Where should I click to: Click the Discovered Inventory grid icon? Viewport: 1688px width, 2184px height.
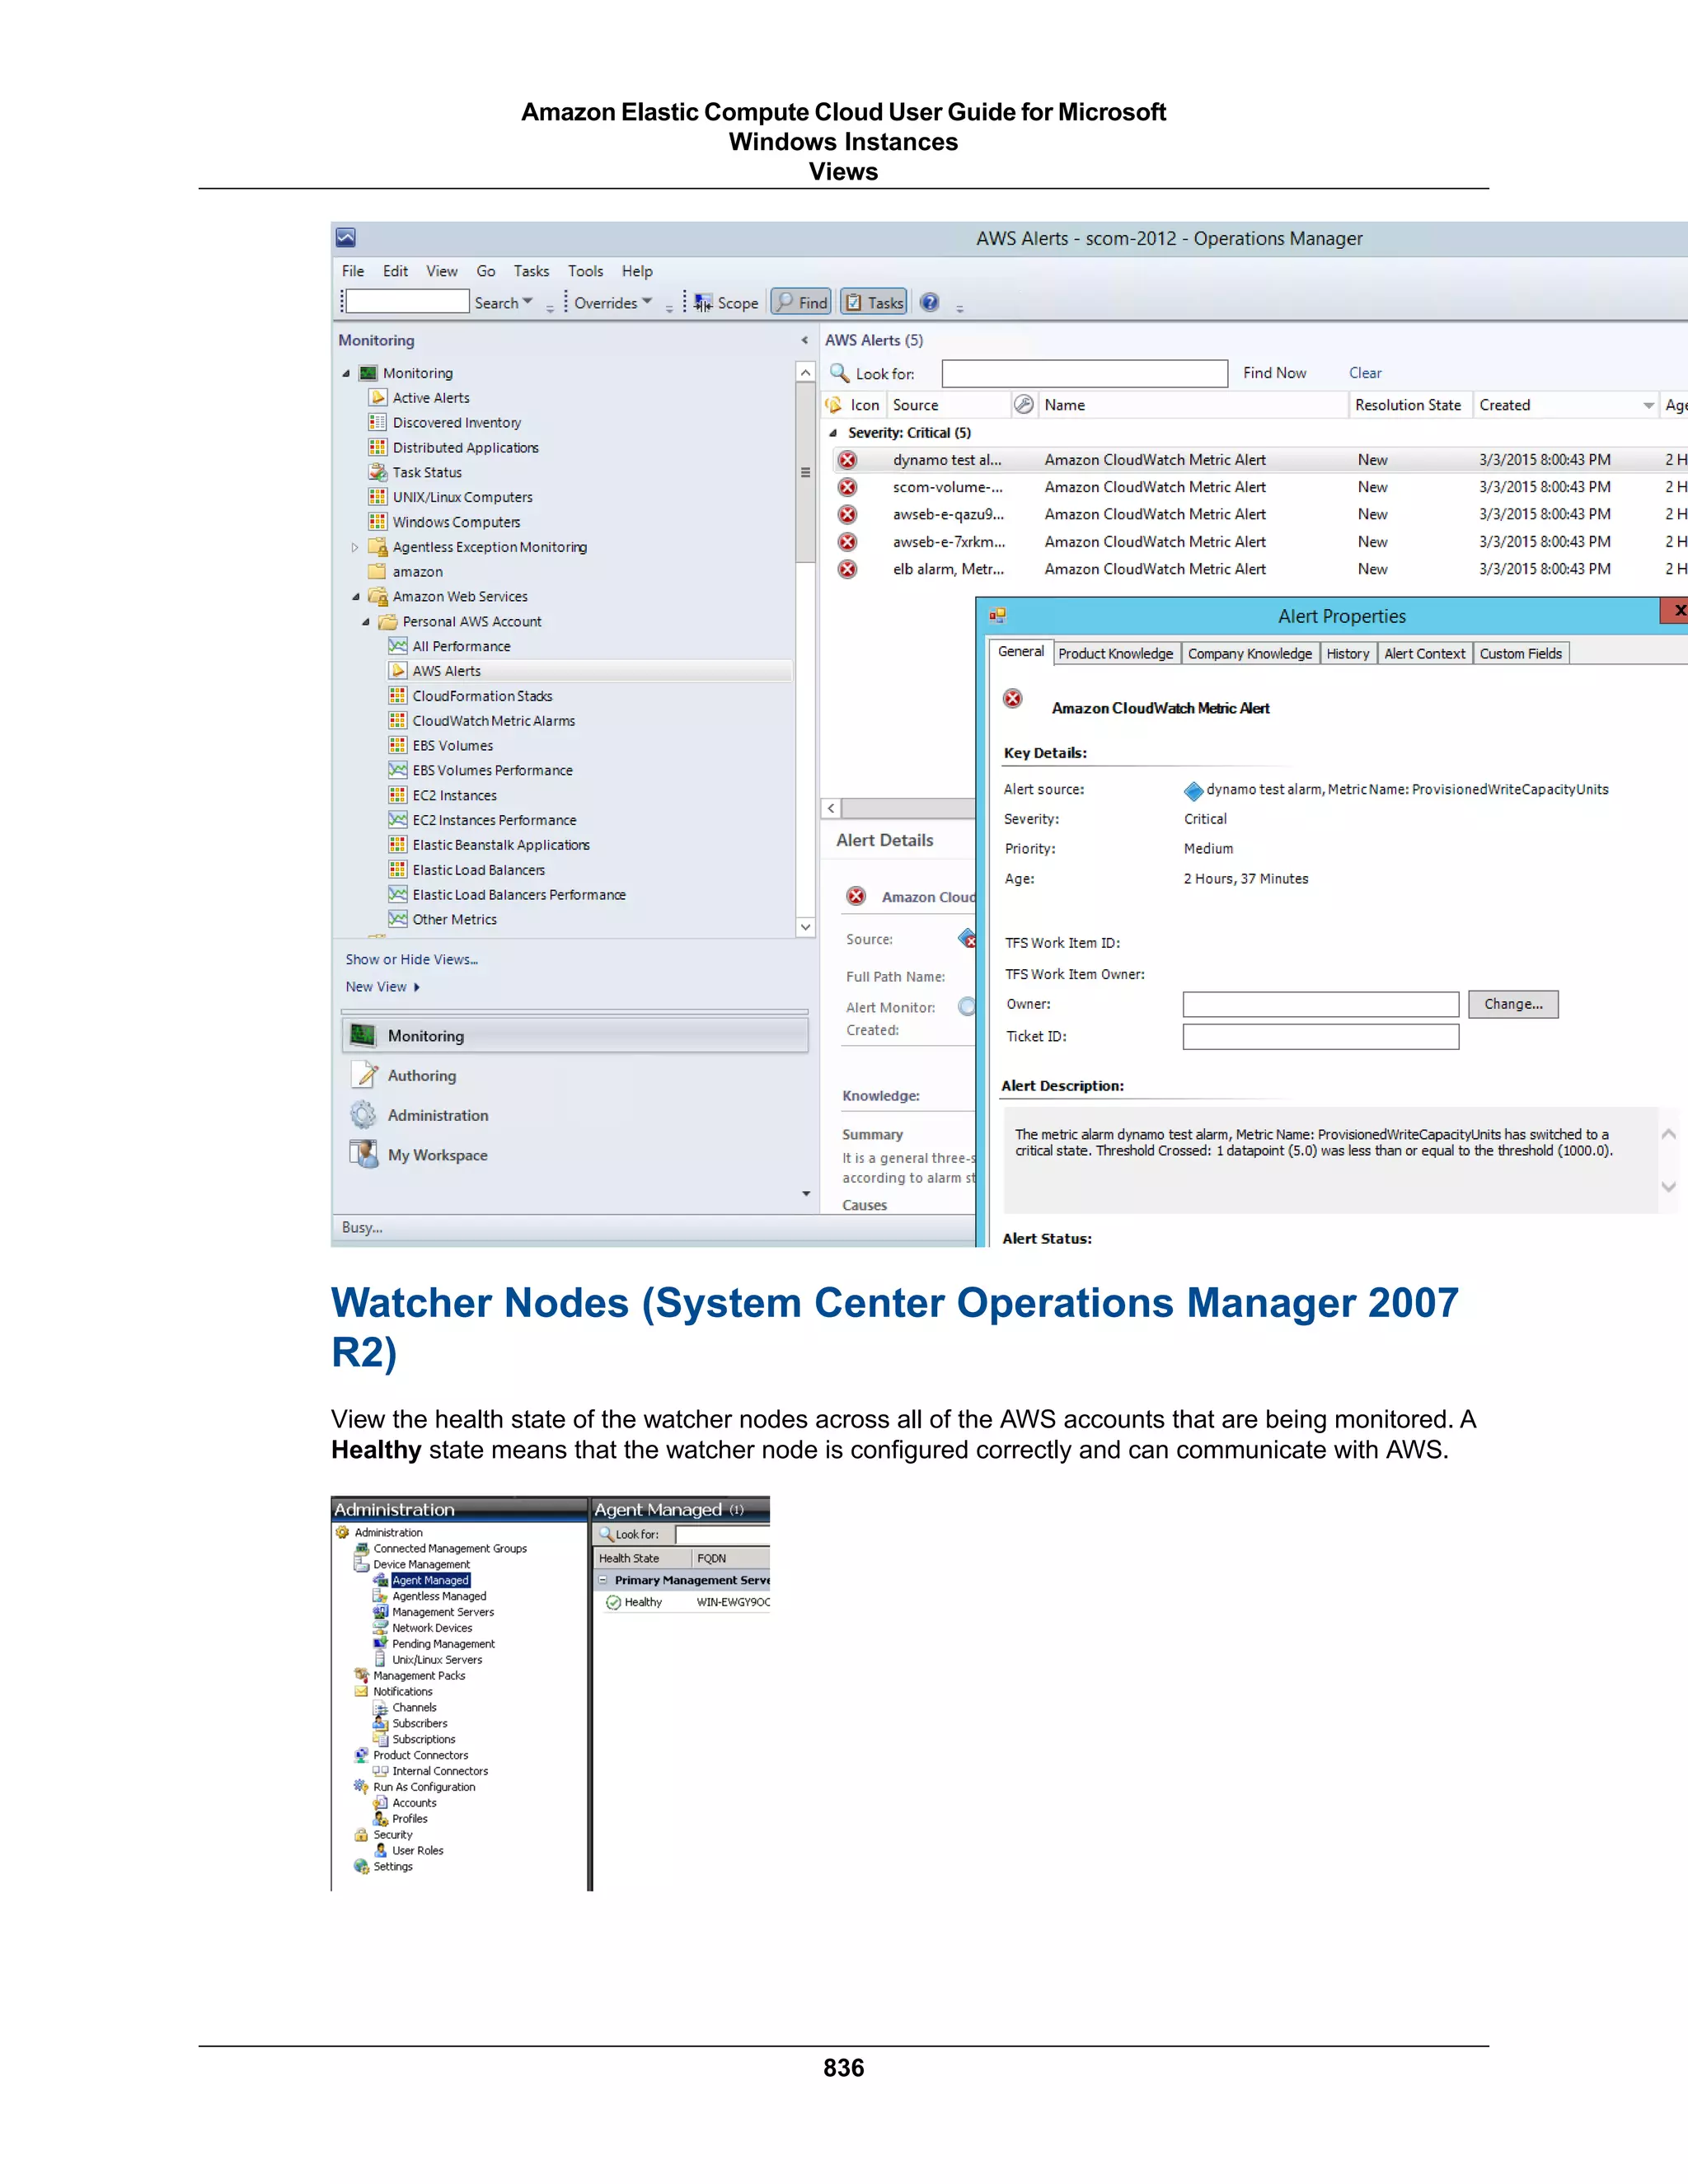[377, 423]
